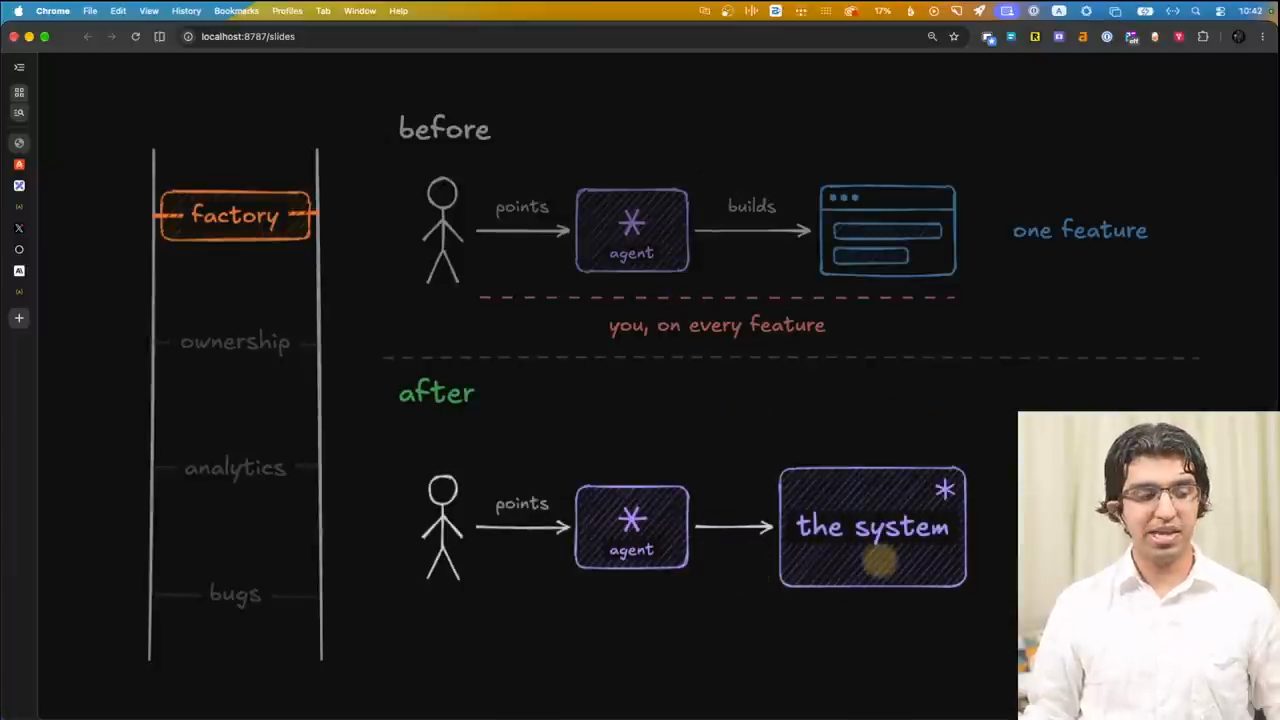1280x720 pixels.
Task: Bookmark this page with the star
Action: pyautogui.click(x=954, y=37)
